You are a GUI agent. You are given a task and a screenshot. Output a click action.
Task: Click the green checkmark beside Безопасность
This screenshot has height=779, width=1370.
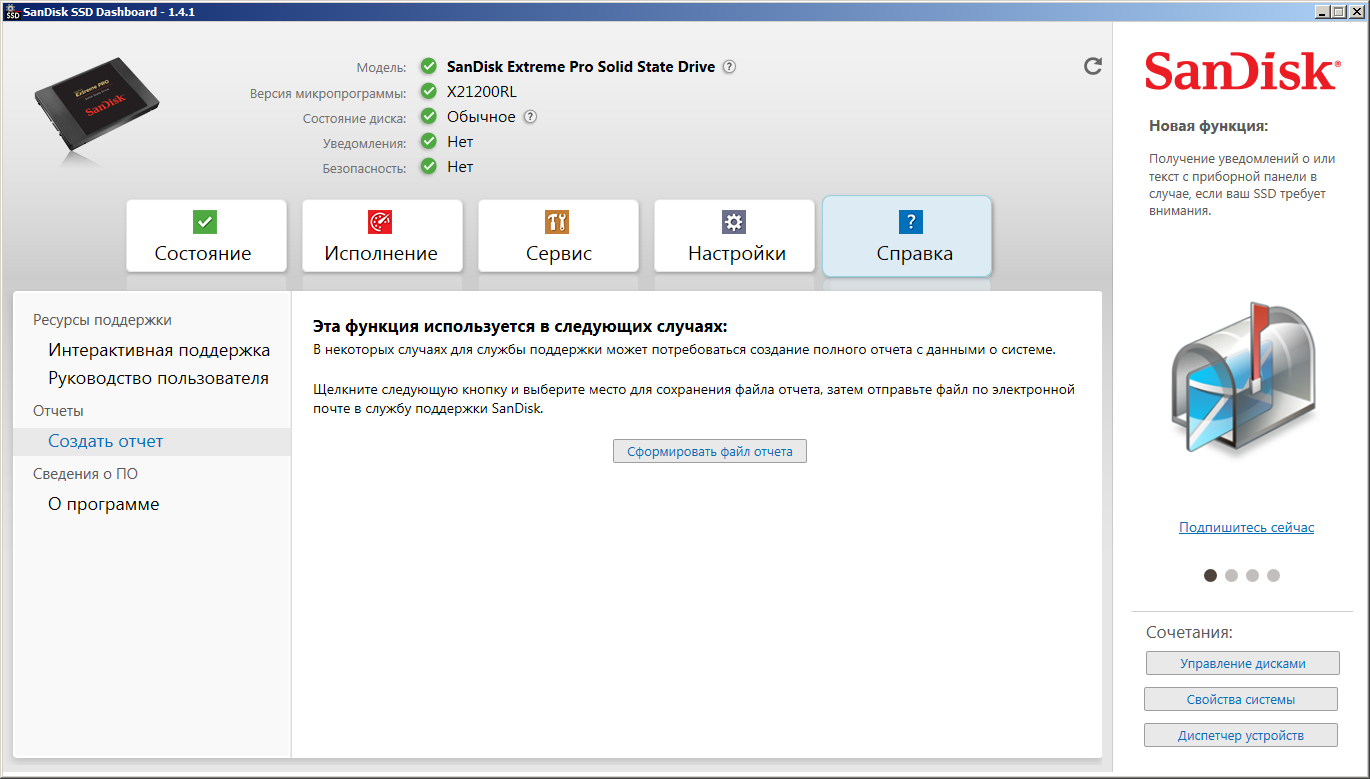pos(429,167)
